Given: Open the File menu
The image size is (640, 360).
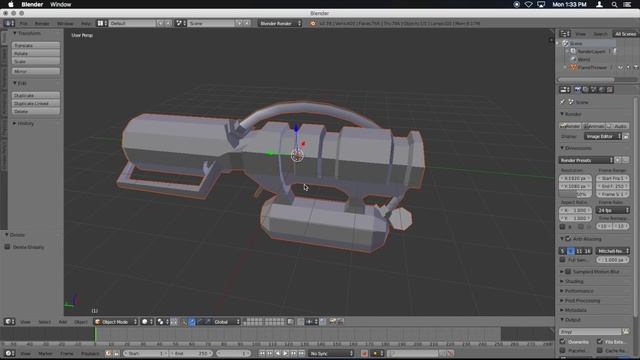Looking at the screenshot, I should click(24, 23).
